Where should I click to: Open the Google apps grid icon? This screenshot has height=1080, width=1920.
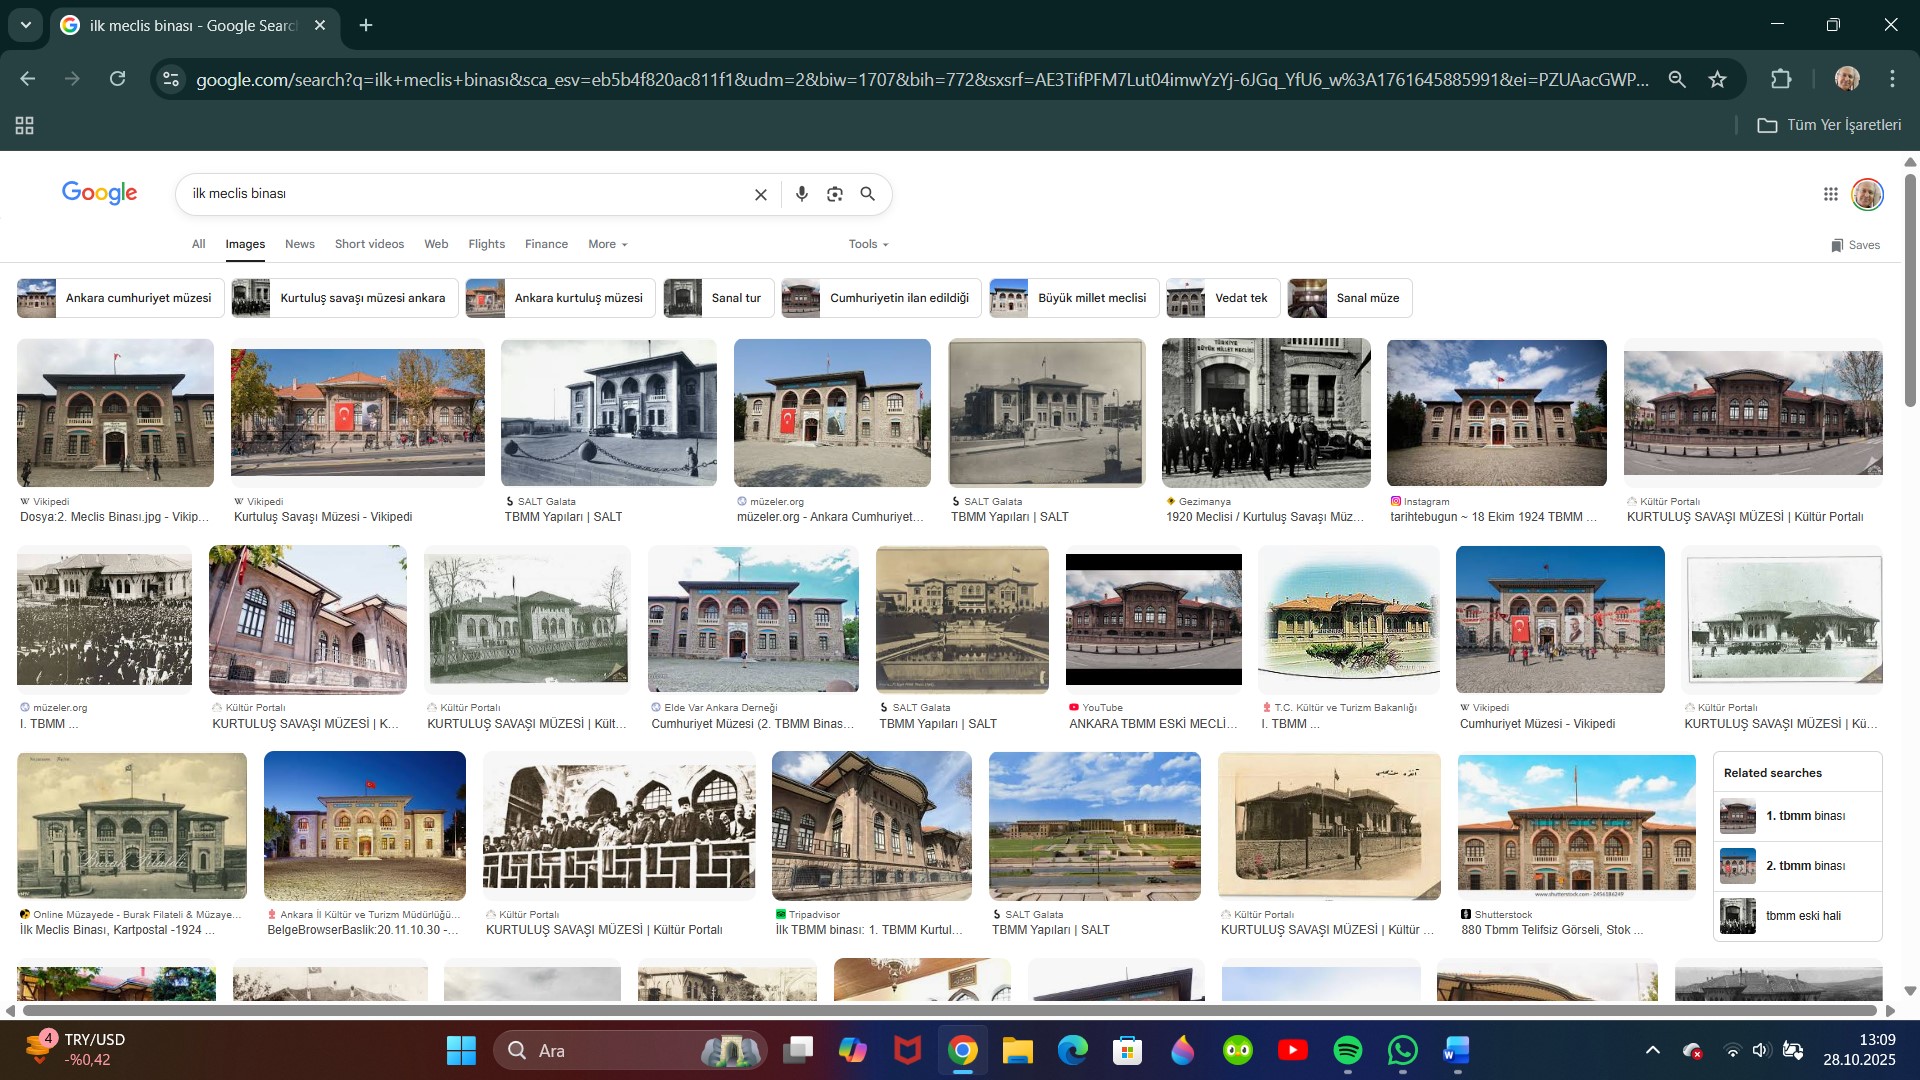[1830, 194]
